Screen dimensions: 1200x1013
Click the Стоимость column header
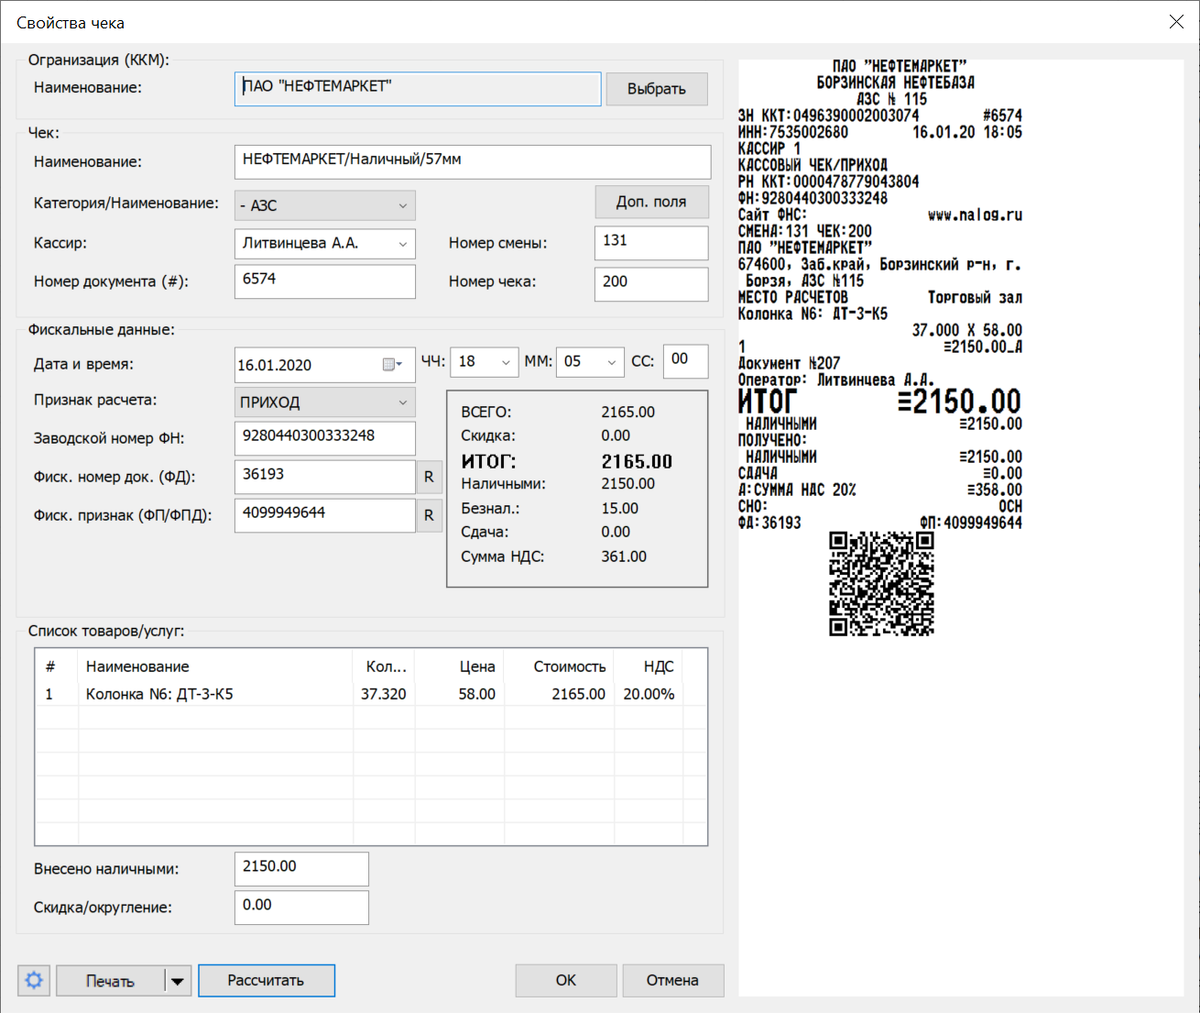pyautogui.click(x=558, y=666)
